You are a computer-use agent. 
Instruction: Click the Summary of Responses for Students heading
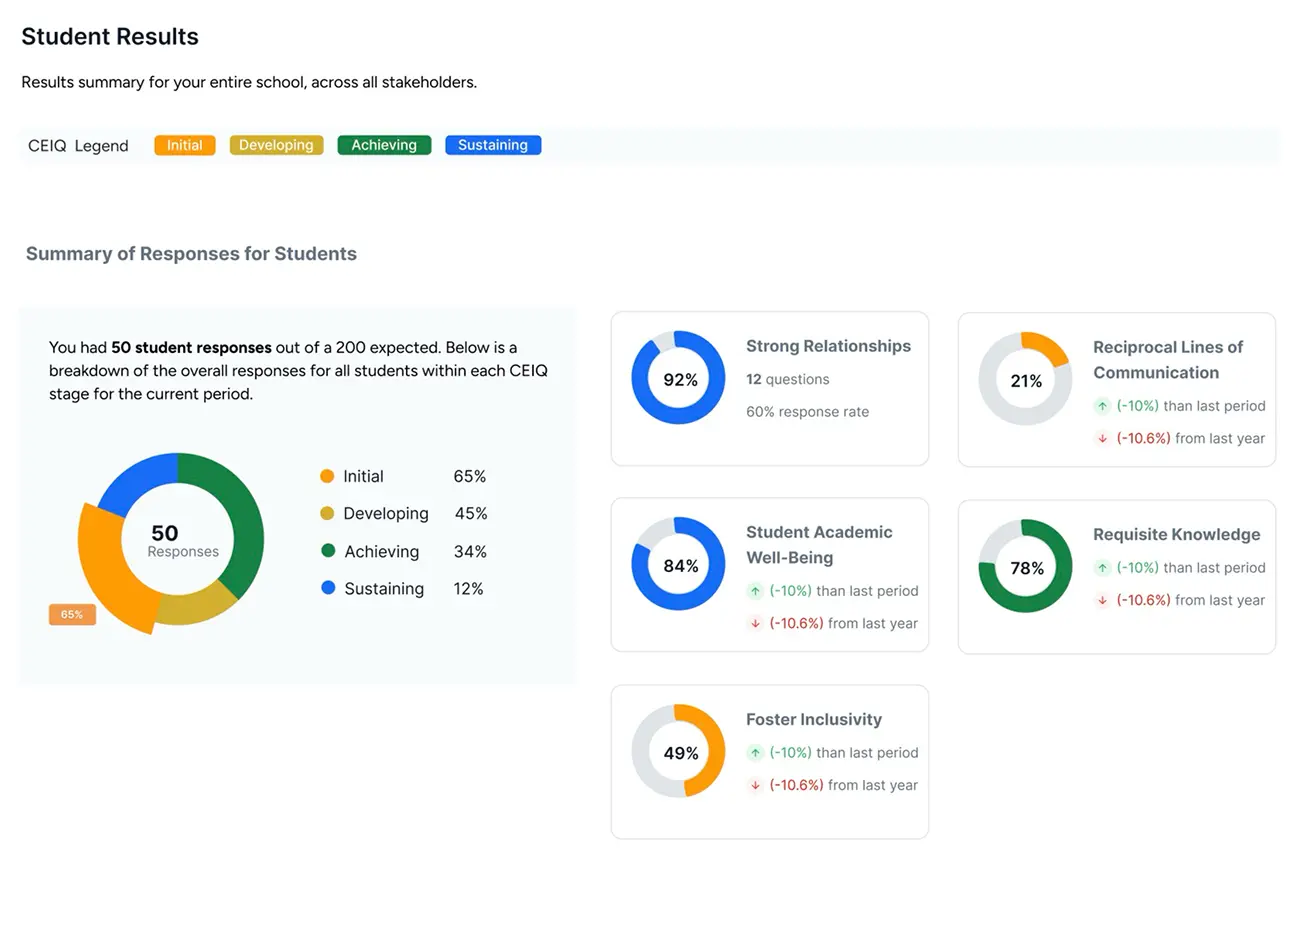coord(191,253)
